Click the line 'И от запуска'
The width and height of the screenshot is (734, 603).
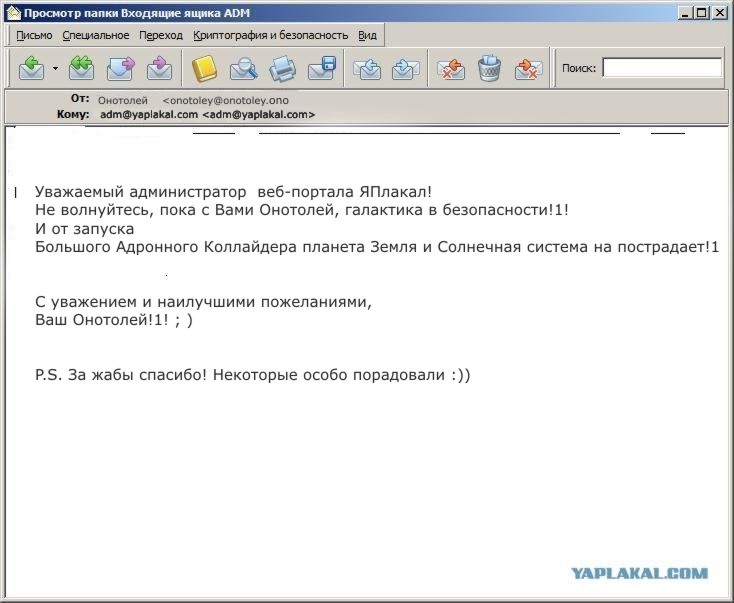pyautogui.click(x=84, y=229)
